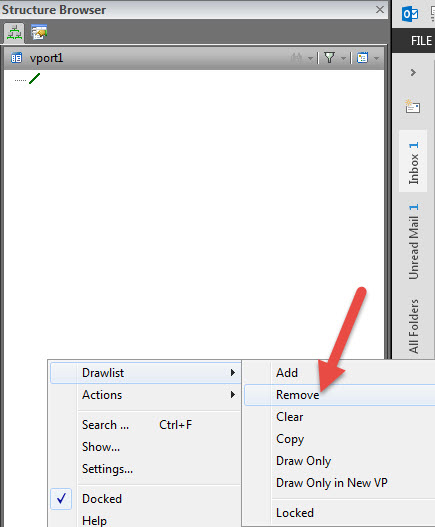Expand the Outlook folder pane chevron
This screenshot has width=435, height=527.
(413, 72)
